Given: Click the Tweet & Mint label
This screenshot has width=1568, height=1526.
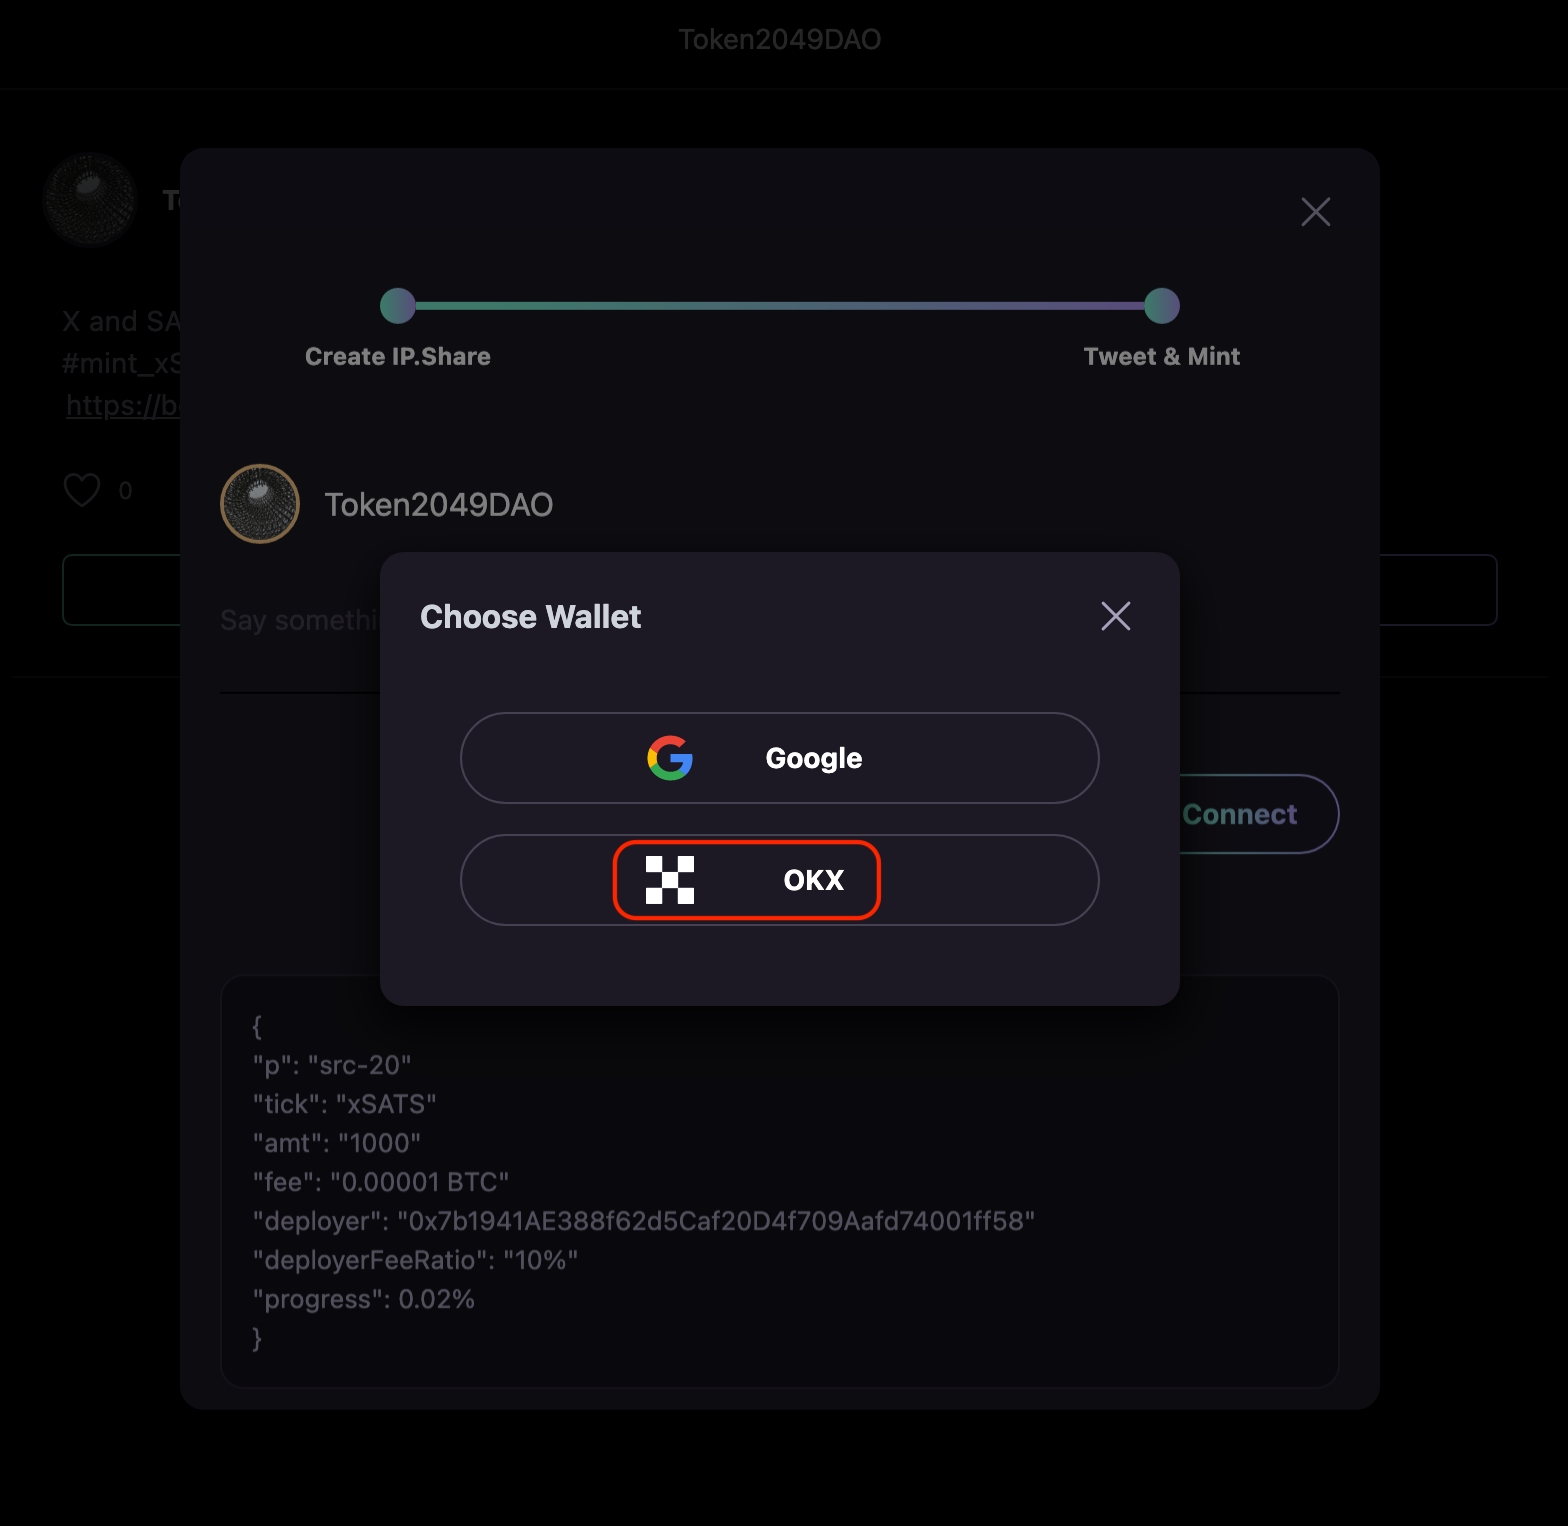Looking at the screenshot, I should coord(1161,357).
